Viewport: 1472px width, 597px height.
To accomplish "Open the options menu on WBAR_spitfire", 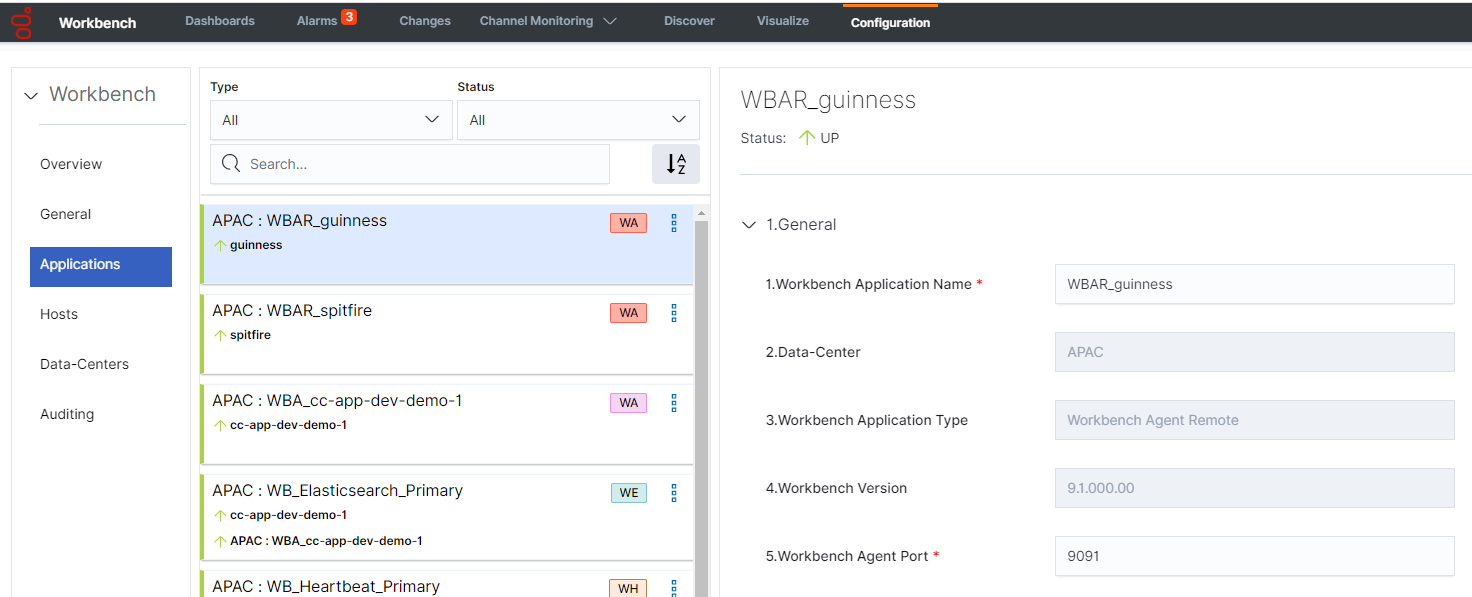I will [673, 313].
